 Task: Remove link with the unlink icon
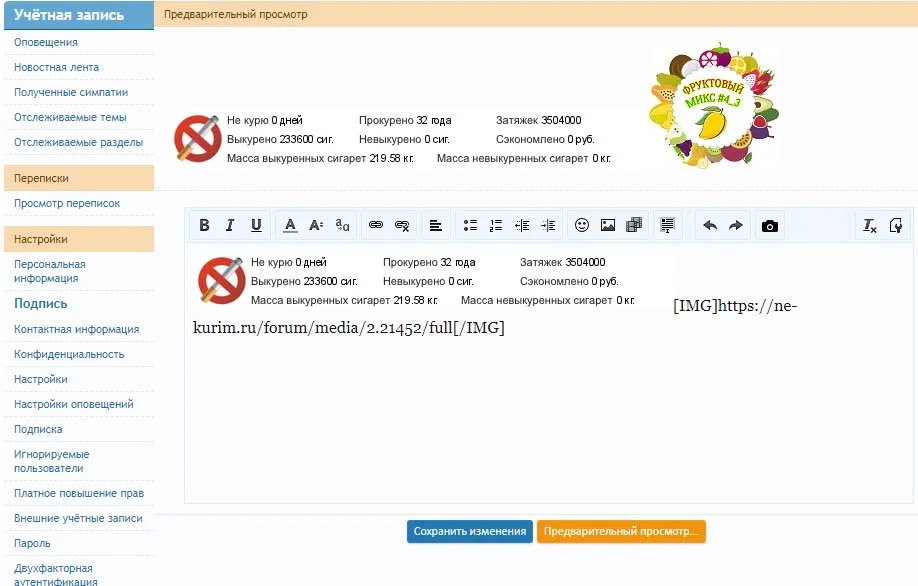pyautogui.click(x=402, y=225)
